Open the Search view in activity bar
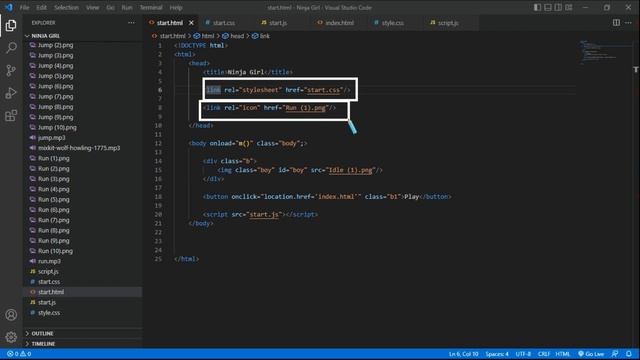Image resolution: width=640 pixels, height=360 pixels. pos(11,48)
